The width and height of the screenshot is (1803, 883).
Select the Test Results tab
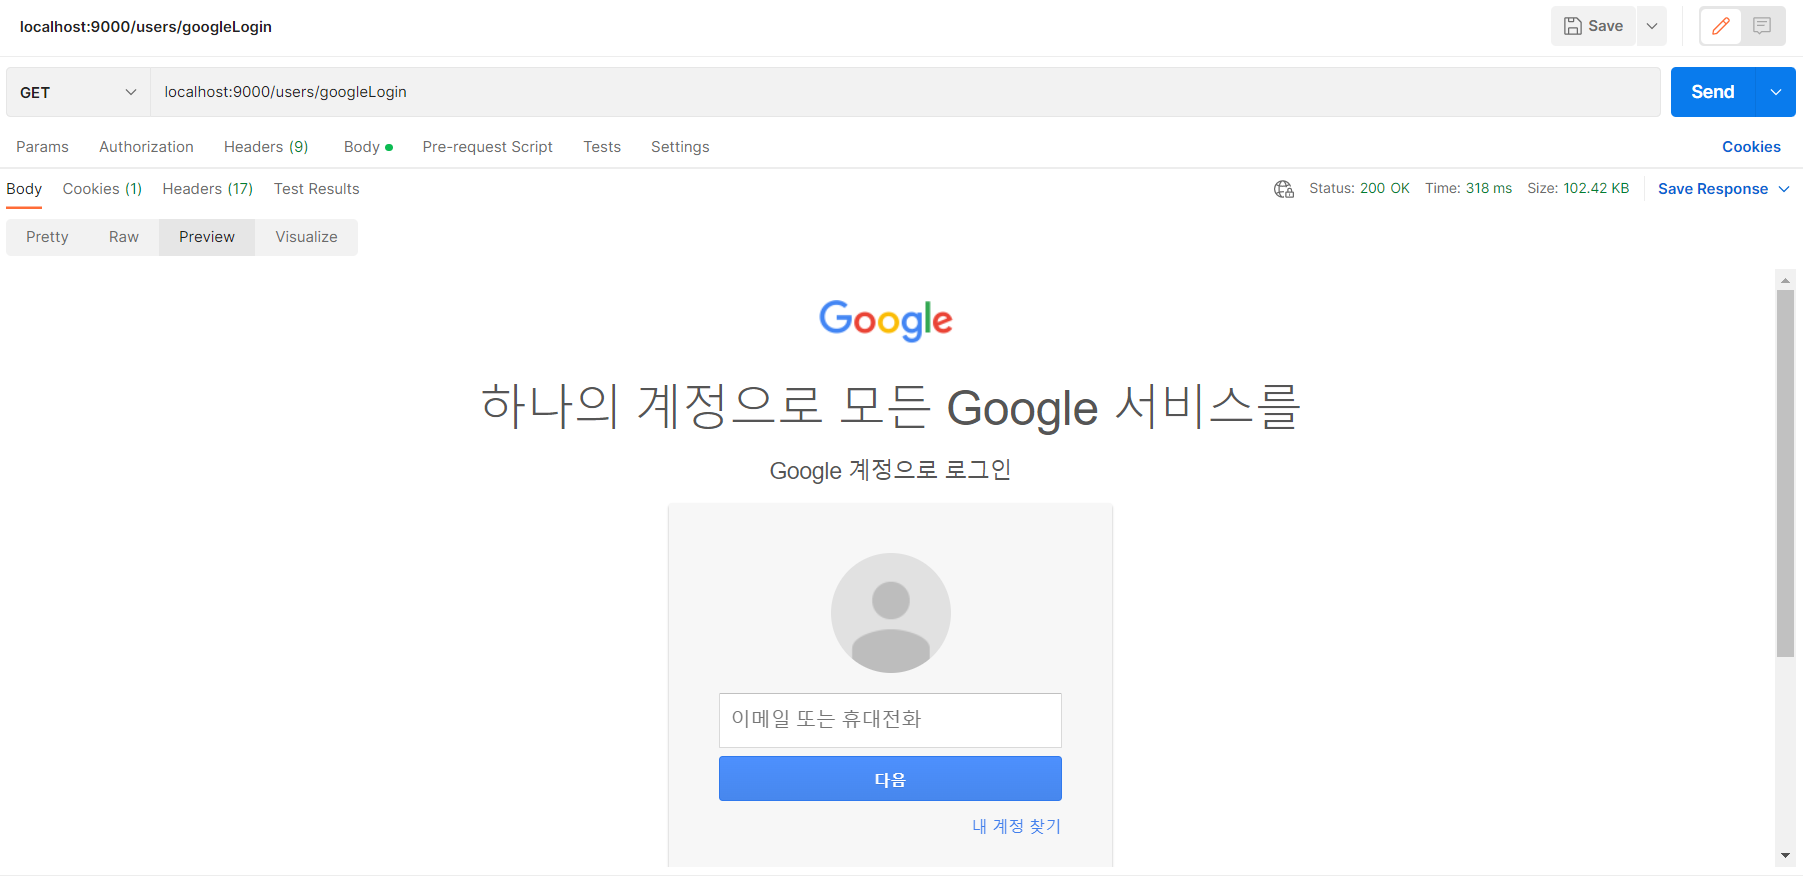[x=316, y=189]
